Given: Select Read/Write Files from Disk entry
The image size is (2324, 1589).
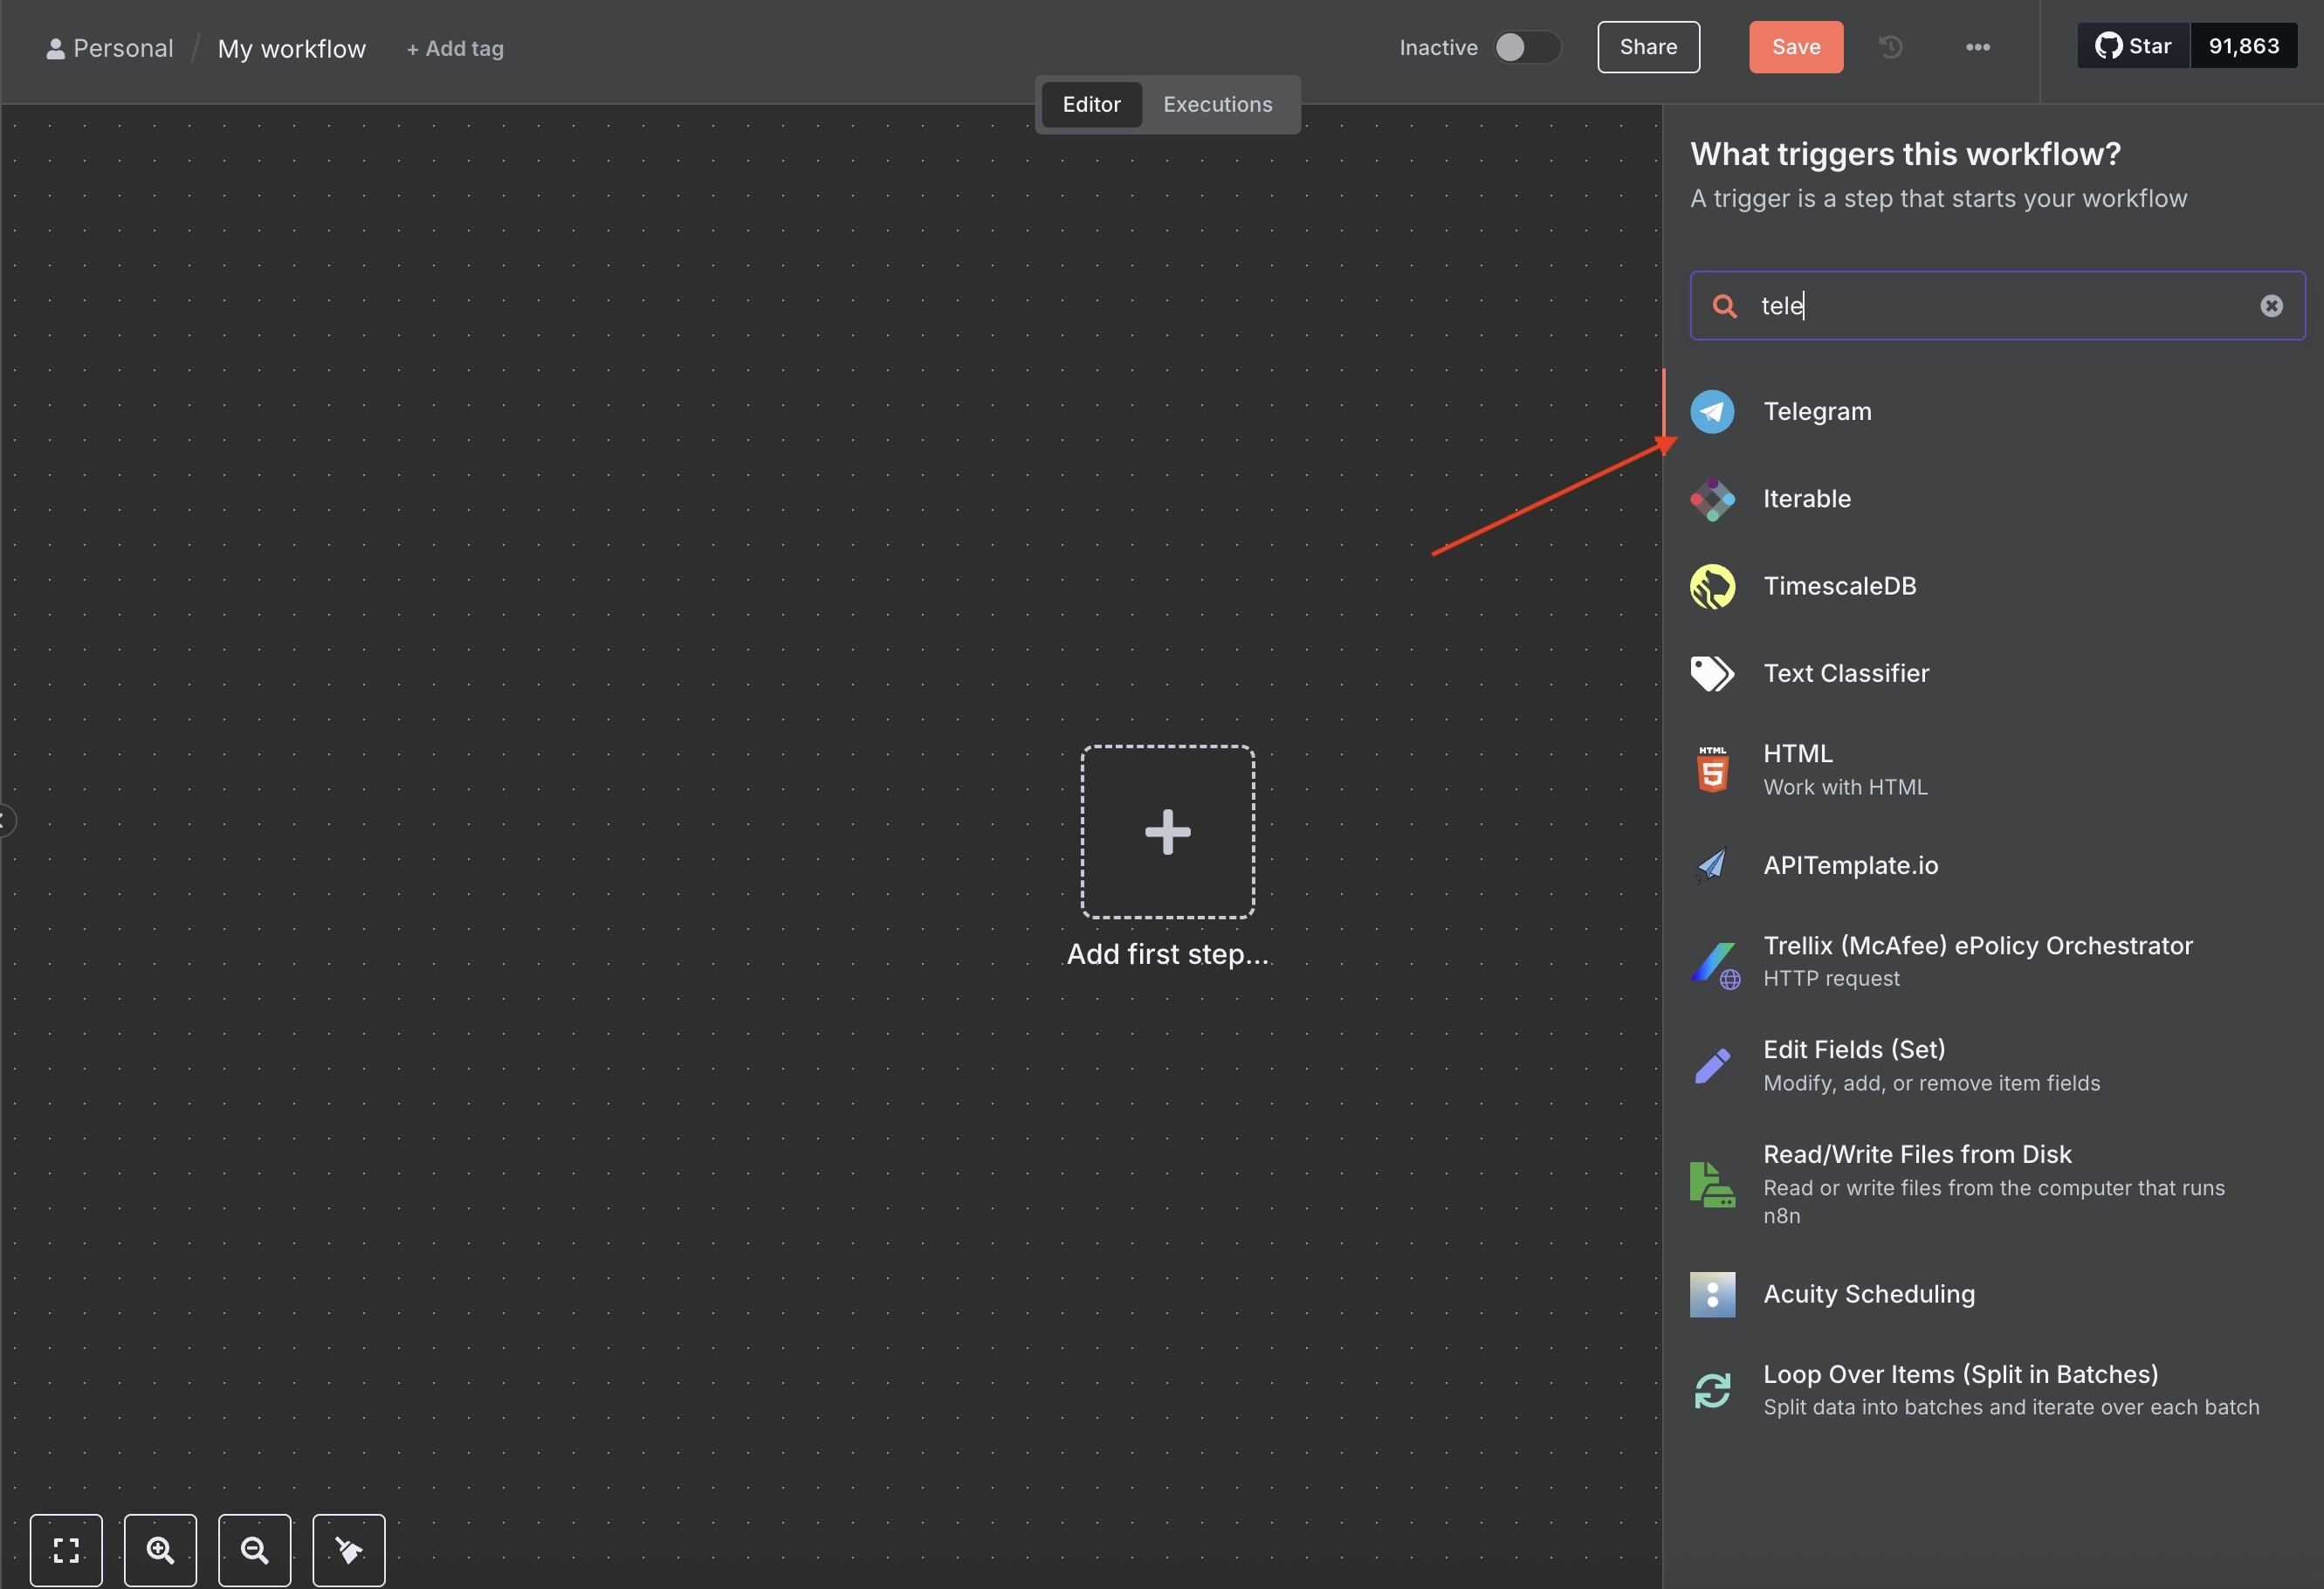Looking at the screenshot, I should (x=1992, y=1184).
